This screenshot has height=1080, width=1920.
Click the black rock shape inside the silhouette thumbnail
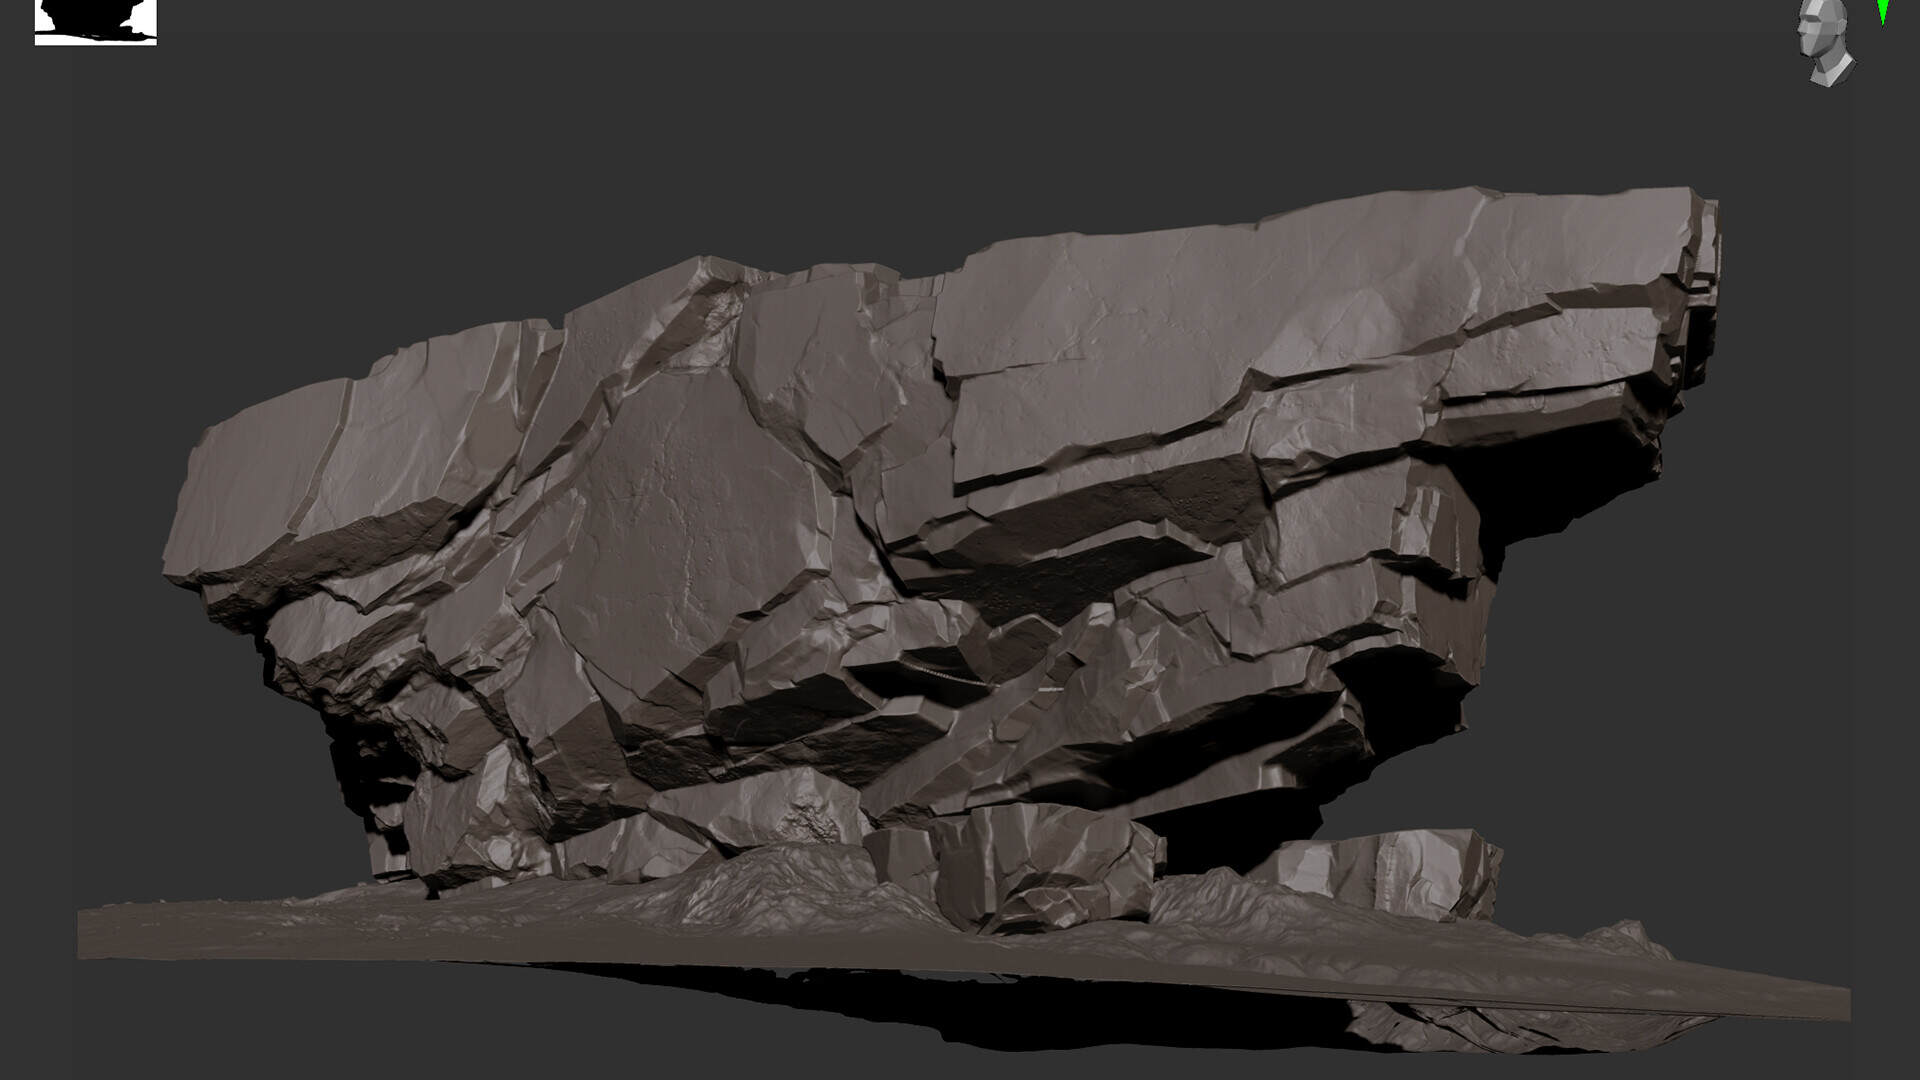[x=90, y=14]
